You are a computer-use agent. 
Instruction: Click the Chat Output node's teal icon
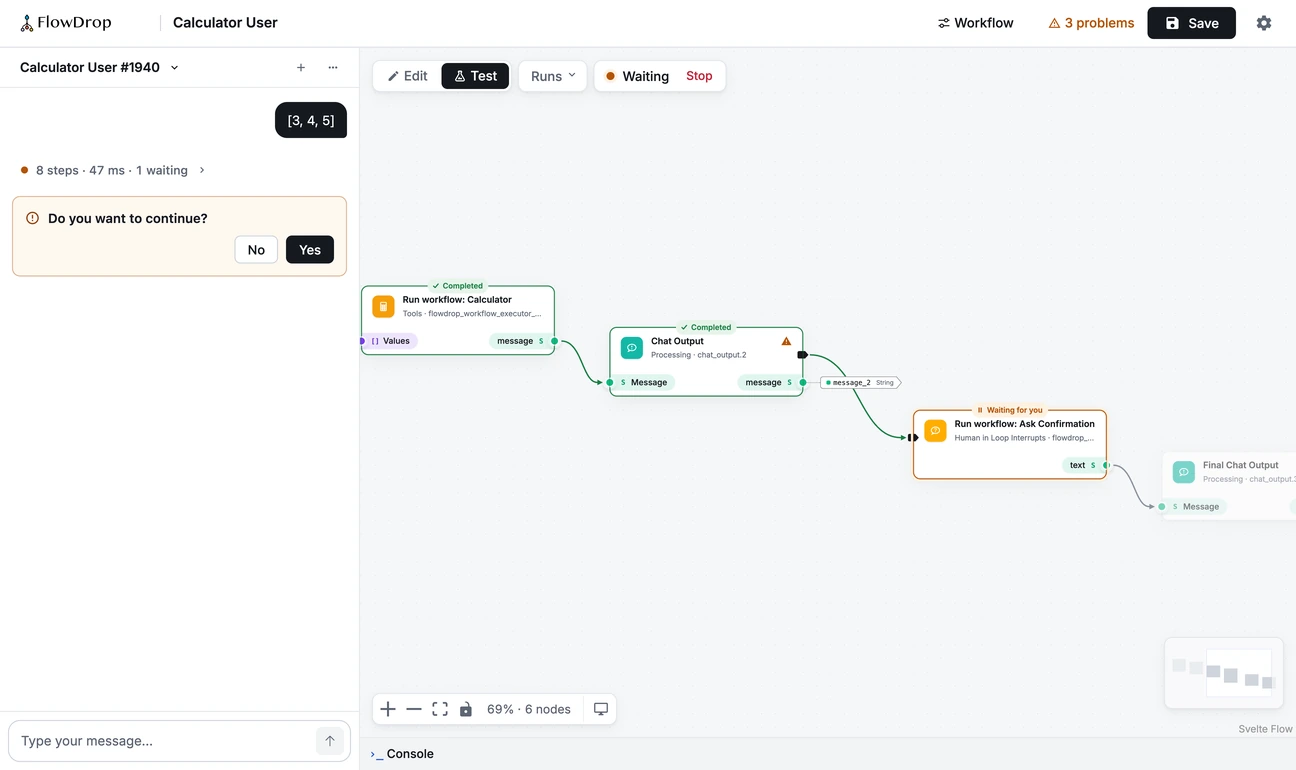[x=632, y=348]
